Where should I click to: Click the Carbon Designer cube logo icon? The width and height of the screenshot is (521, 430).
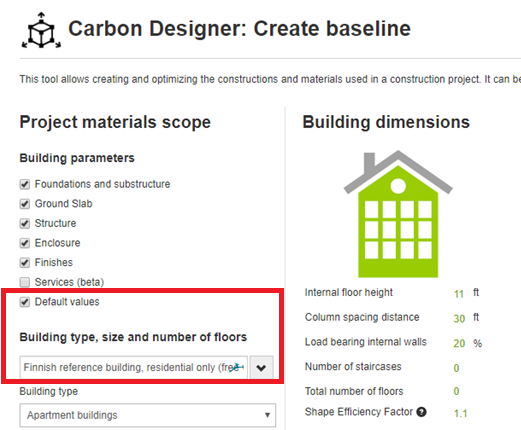[41, 30]
